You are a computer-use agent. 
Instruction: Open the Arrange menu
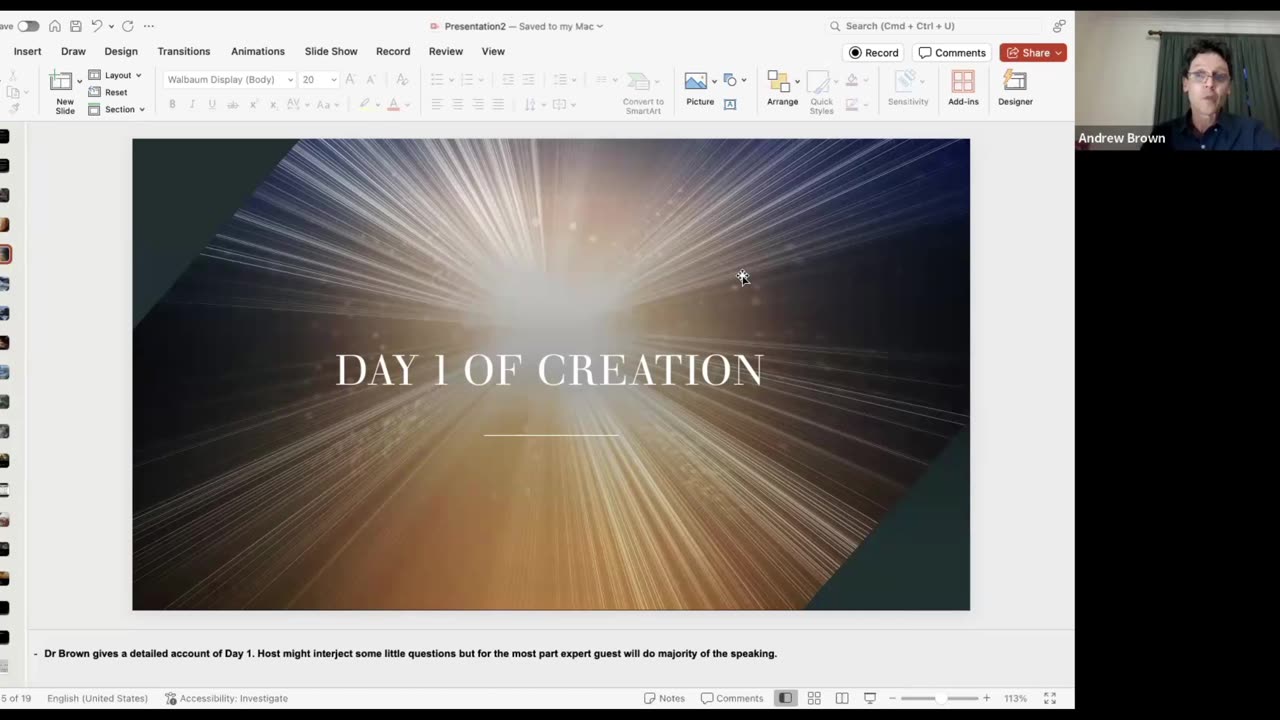pos(782,88)
